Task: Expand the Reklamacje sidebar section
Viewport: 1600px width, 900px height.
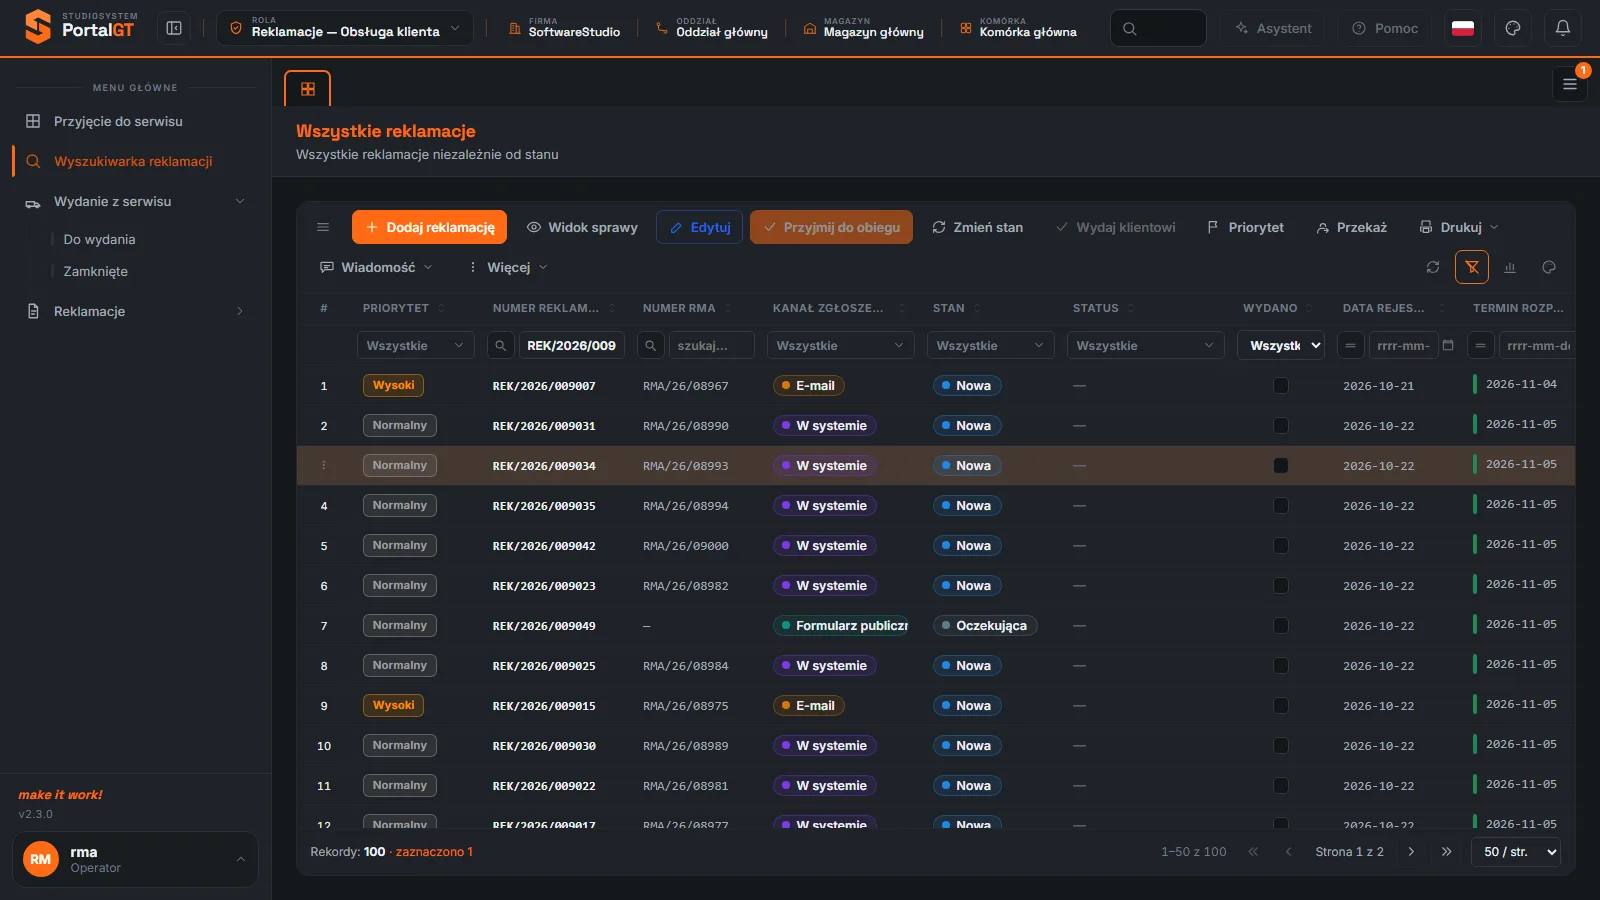Action: [135, 311]
